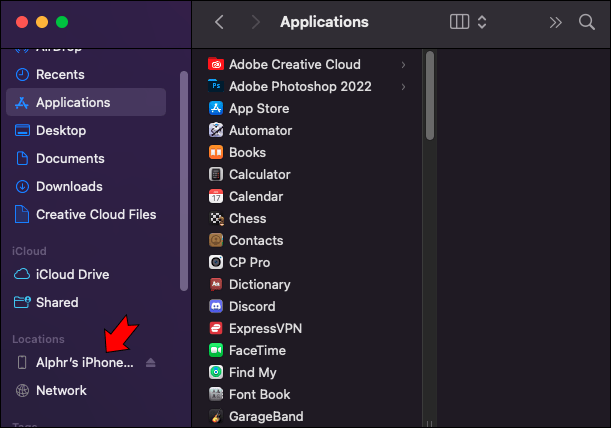Select Downloads in the sidebar
This screenshot has width=611, height=428.
pos(69,186)
